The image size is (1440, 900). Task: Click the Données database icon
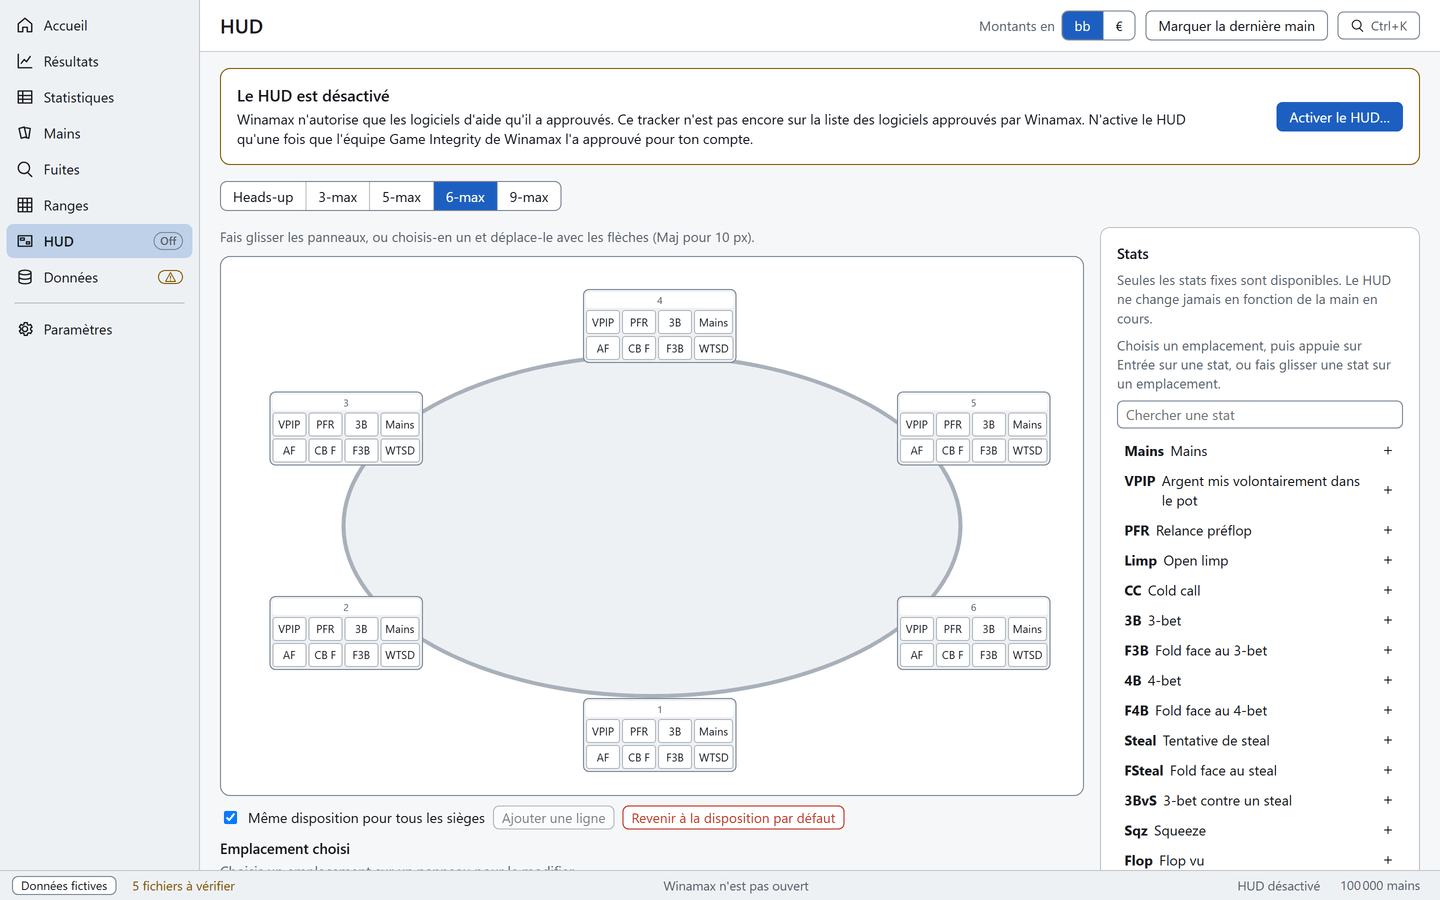click(25, 277)
